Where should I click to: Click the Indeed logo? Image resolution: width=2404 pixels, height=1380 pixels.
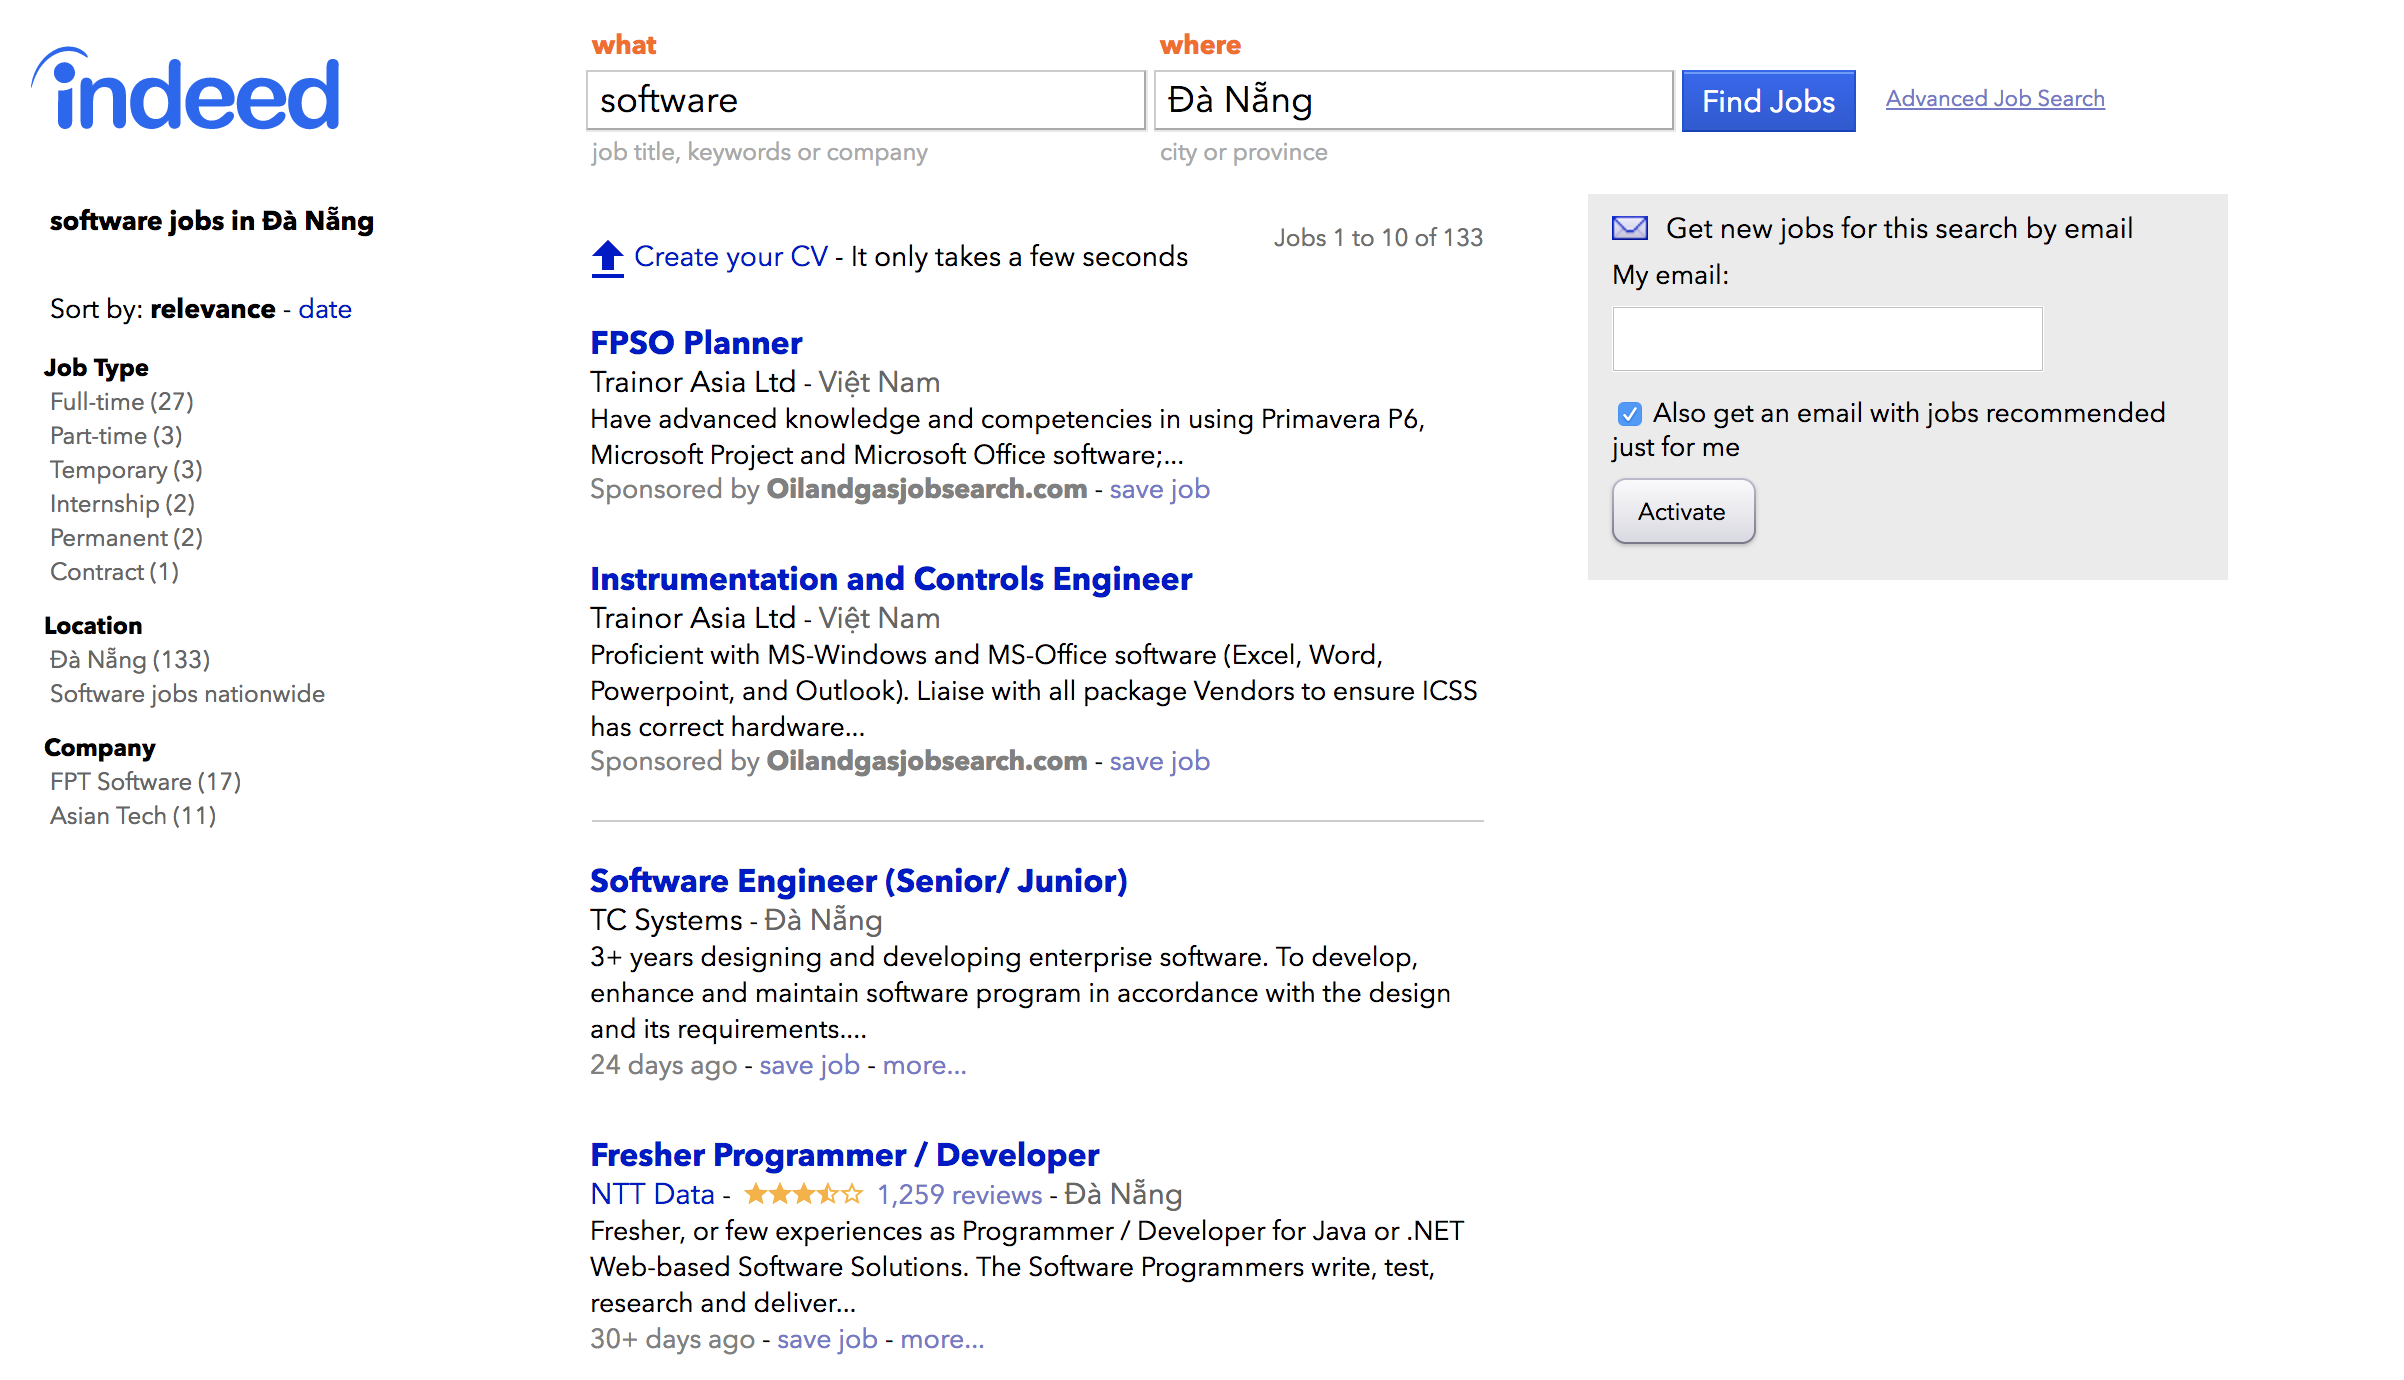pos(187,92)
